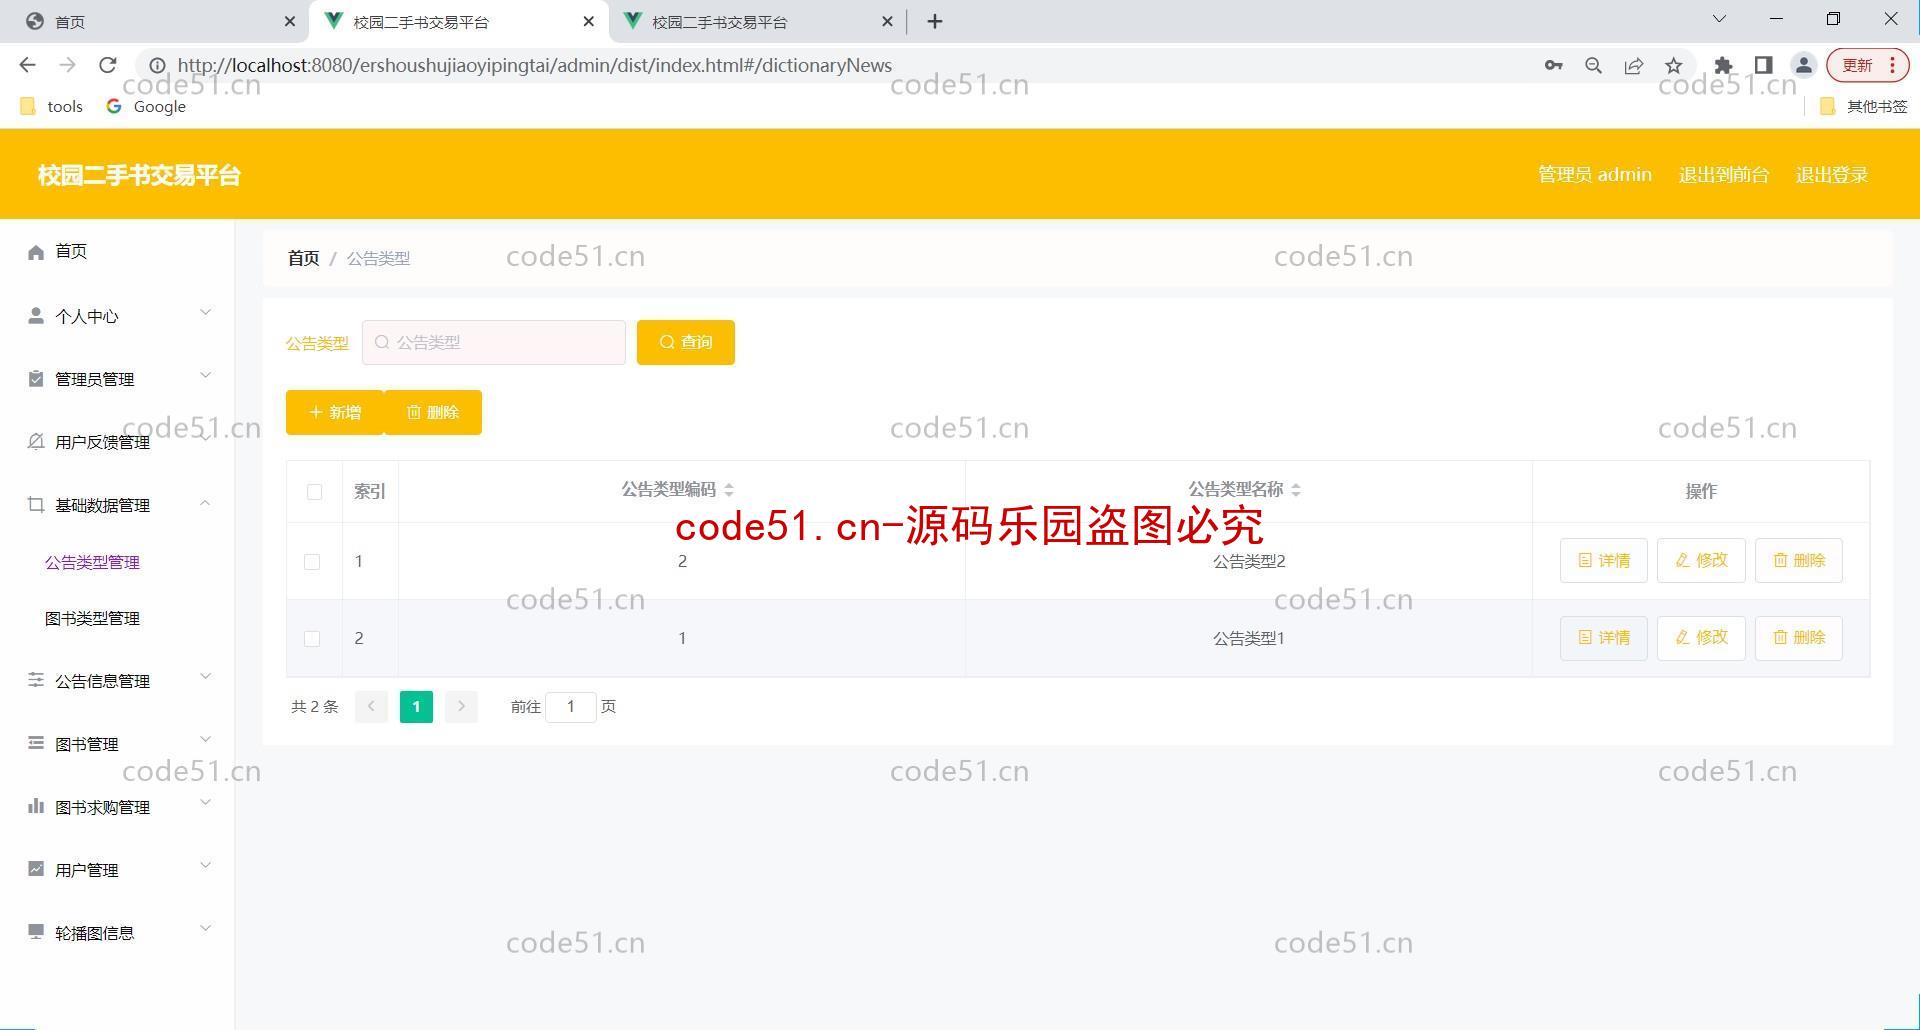Image resolution: width=1920 pixels, height=1030 pixels.
Task: Bookmark this page with the star icon
Action: click(1674, 65)
